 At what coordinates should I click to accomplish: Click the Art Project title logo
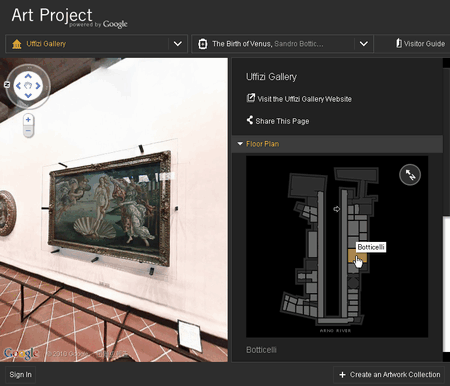tap(52, 15)
